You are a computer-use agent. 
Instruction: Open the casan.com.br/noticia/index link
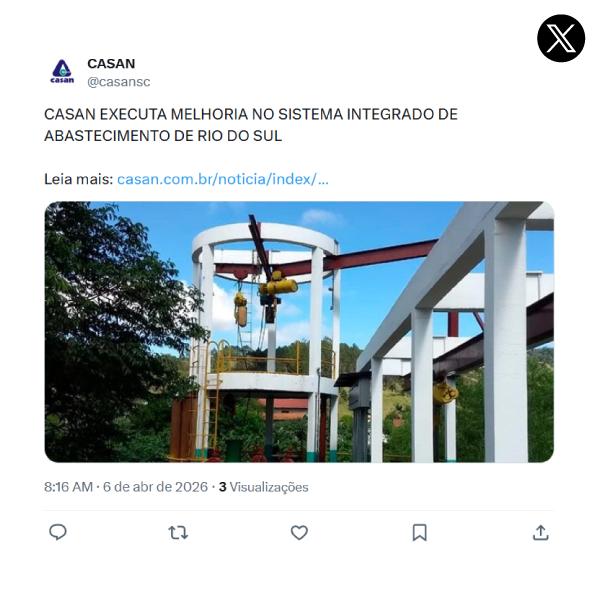[223, 179]
